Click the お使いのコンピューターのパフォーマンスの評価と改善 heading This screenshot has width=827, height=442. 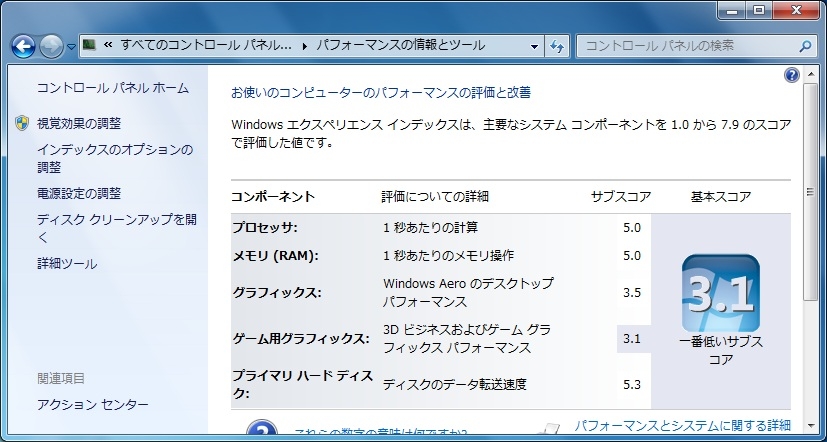click(381, 93)
